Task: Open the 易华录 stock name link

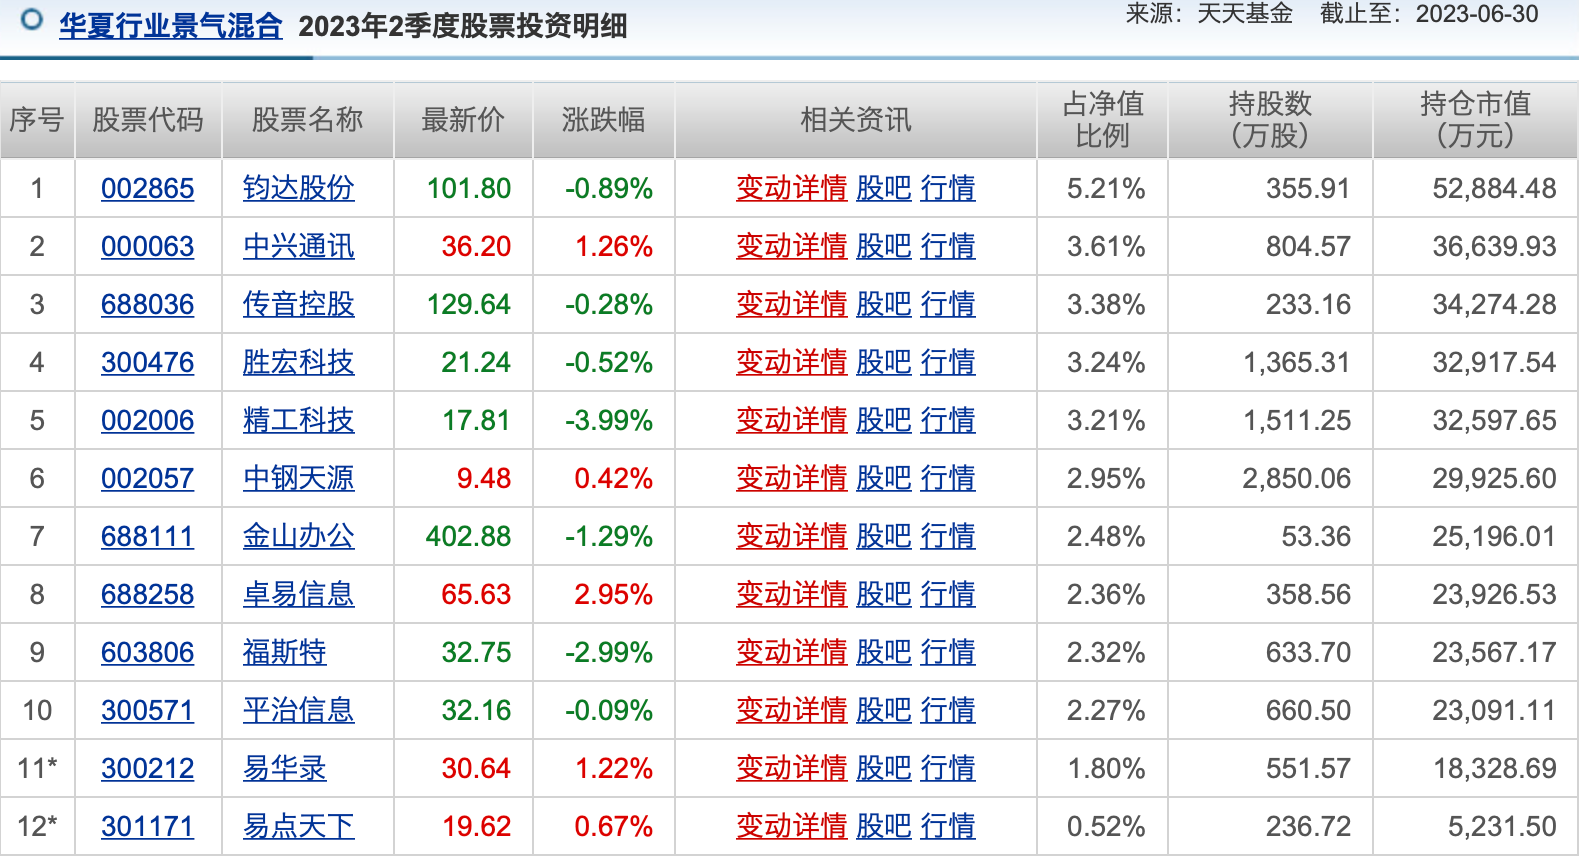Action: coord(284,769)
